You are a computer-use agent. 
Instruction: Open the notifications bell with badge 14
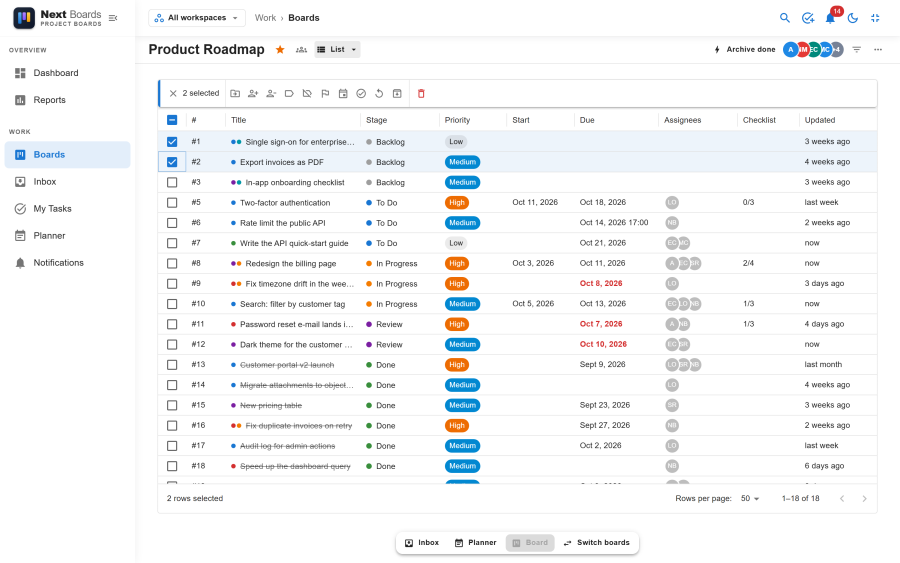830,18
